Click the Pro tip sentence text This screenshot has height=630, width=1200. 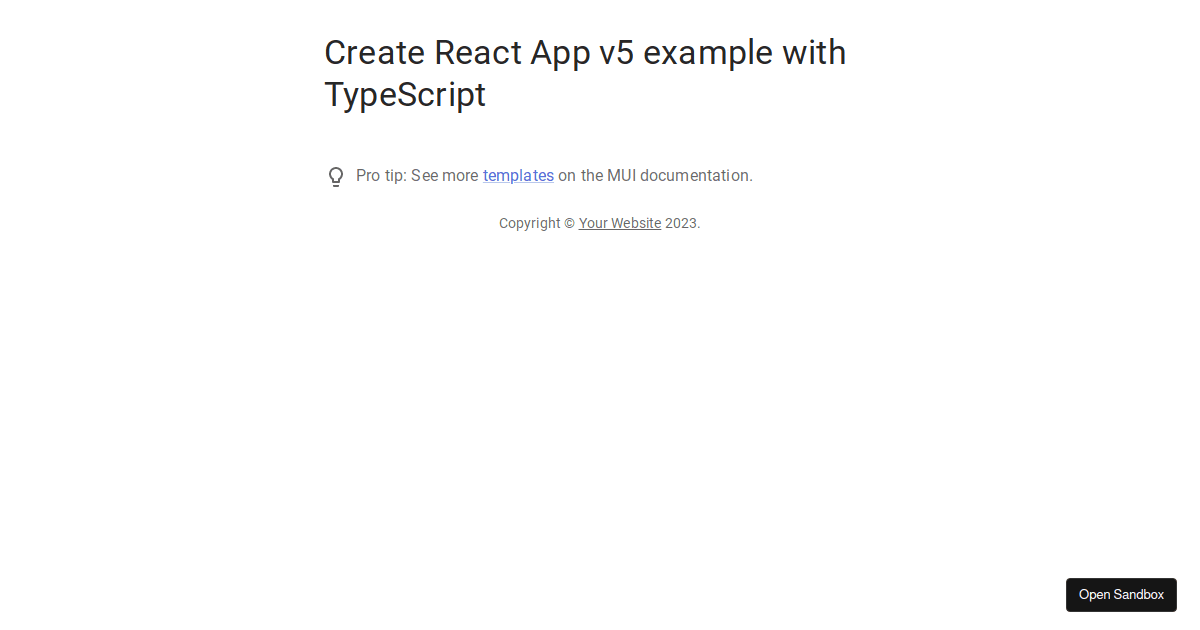pyautogui.click(x=555, y=175)
